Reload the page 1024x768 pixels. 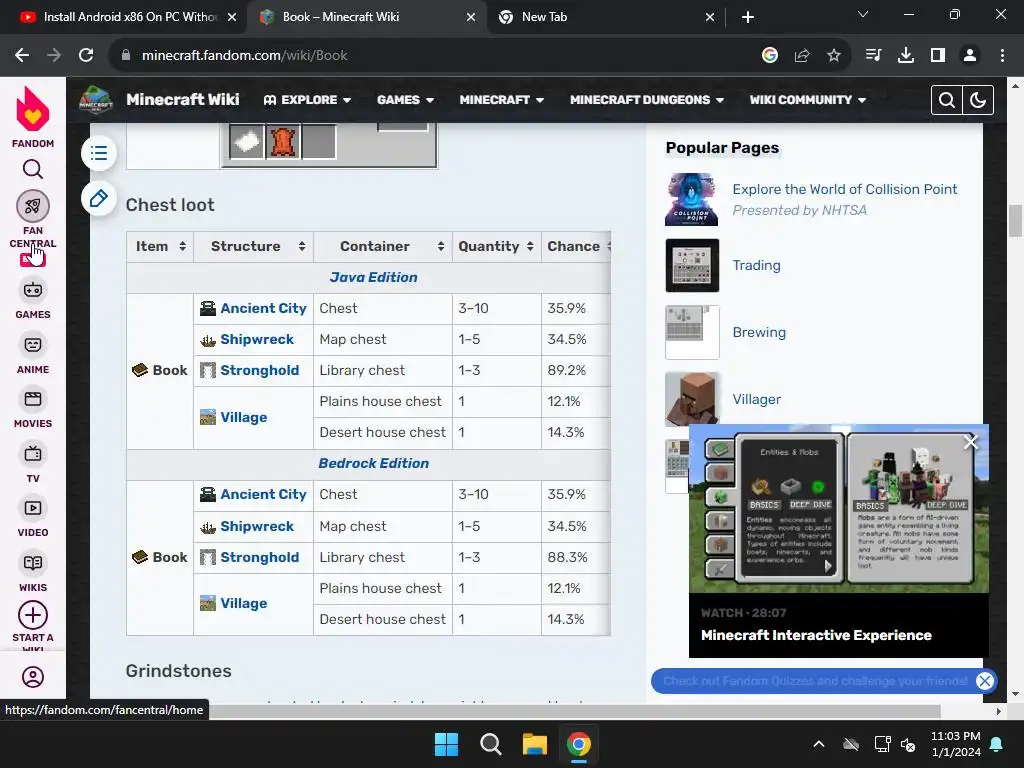[86, 56]
